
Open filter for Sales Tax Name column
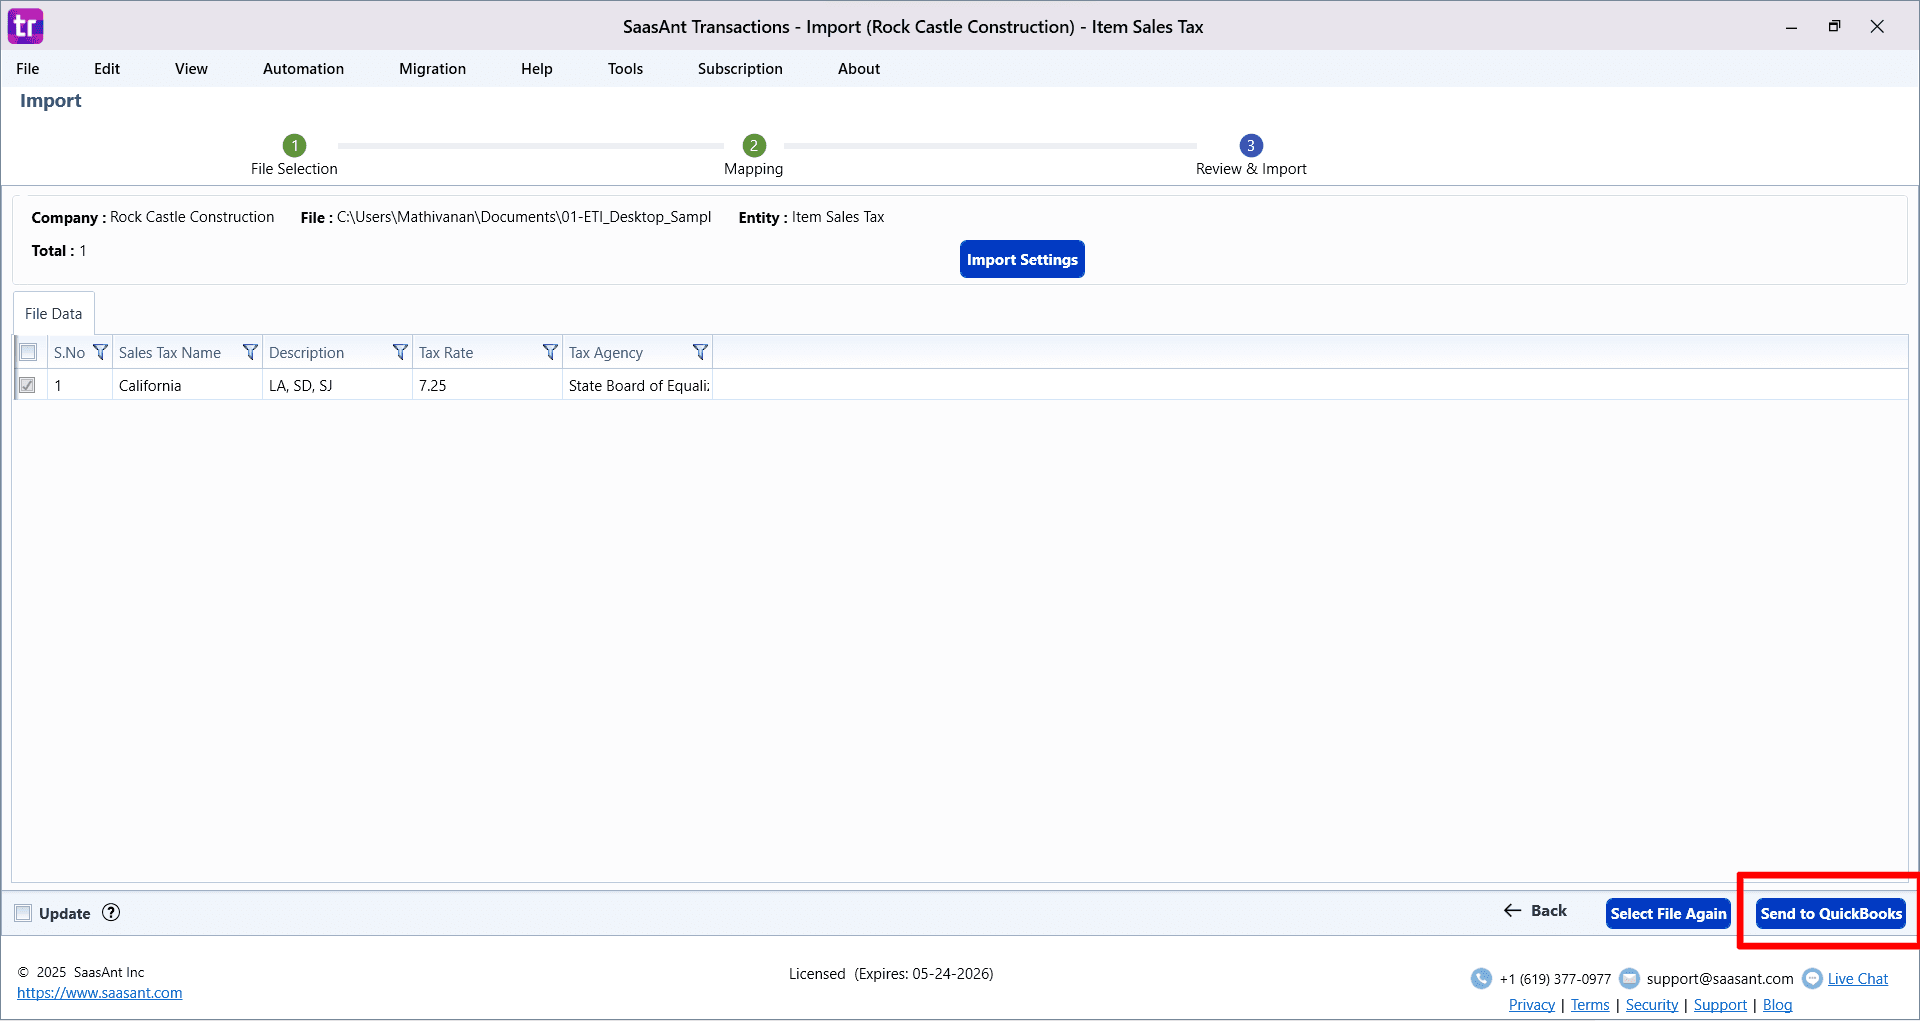coord(250,352)
